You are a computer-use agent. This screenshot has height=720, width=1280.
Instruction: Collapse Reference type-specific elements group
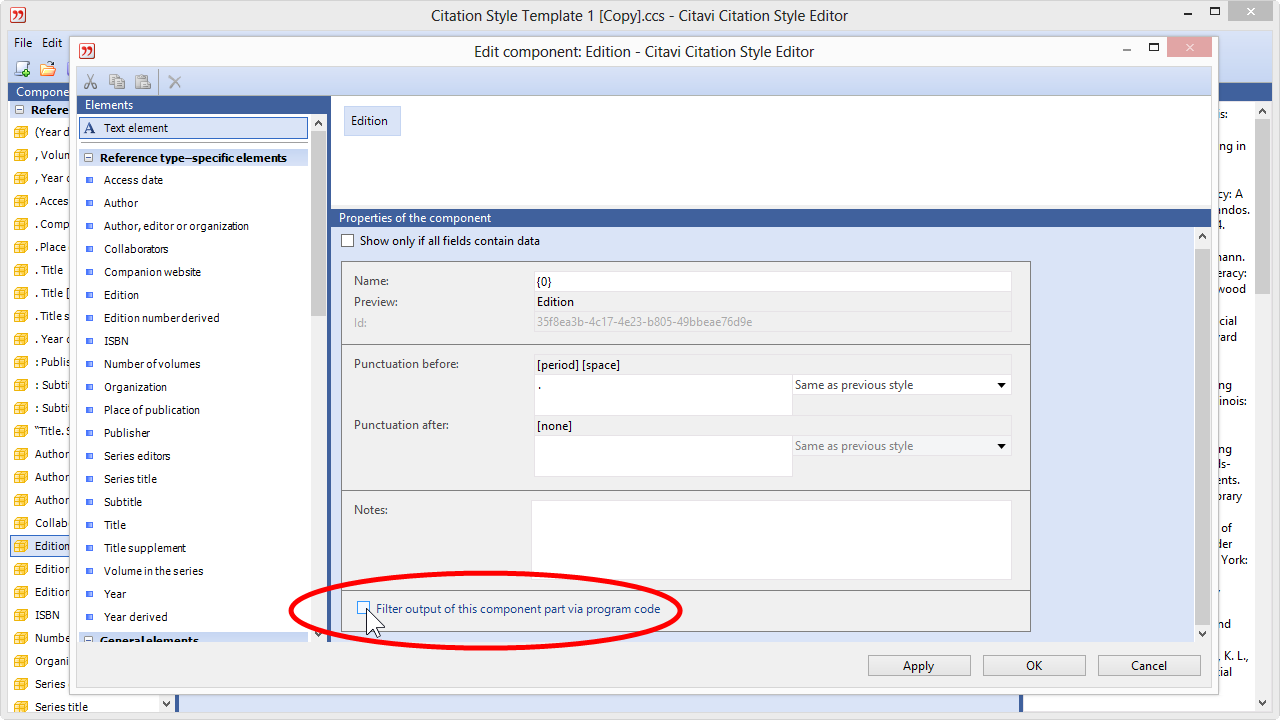(89, 158)
